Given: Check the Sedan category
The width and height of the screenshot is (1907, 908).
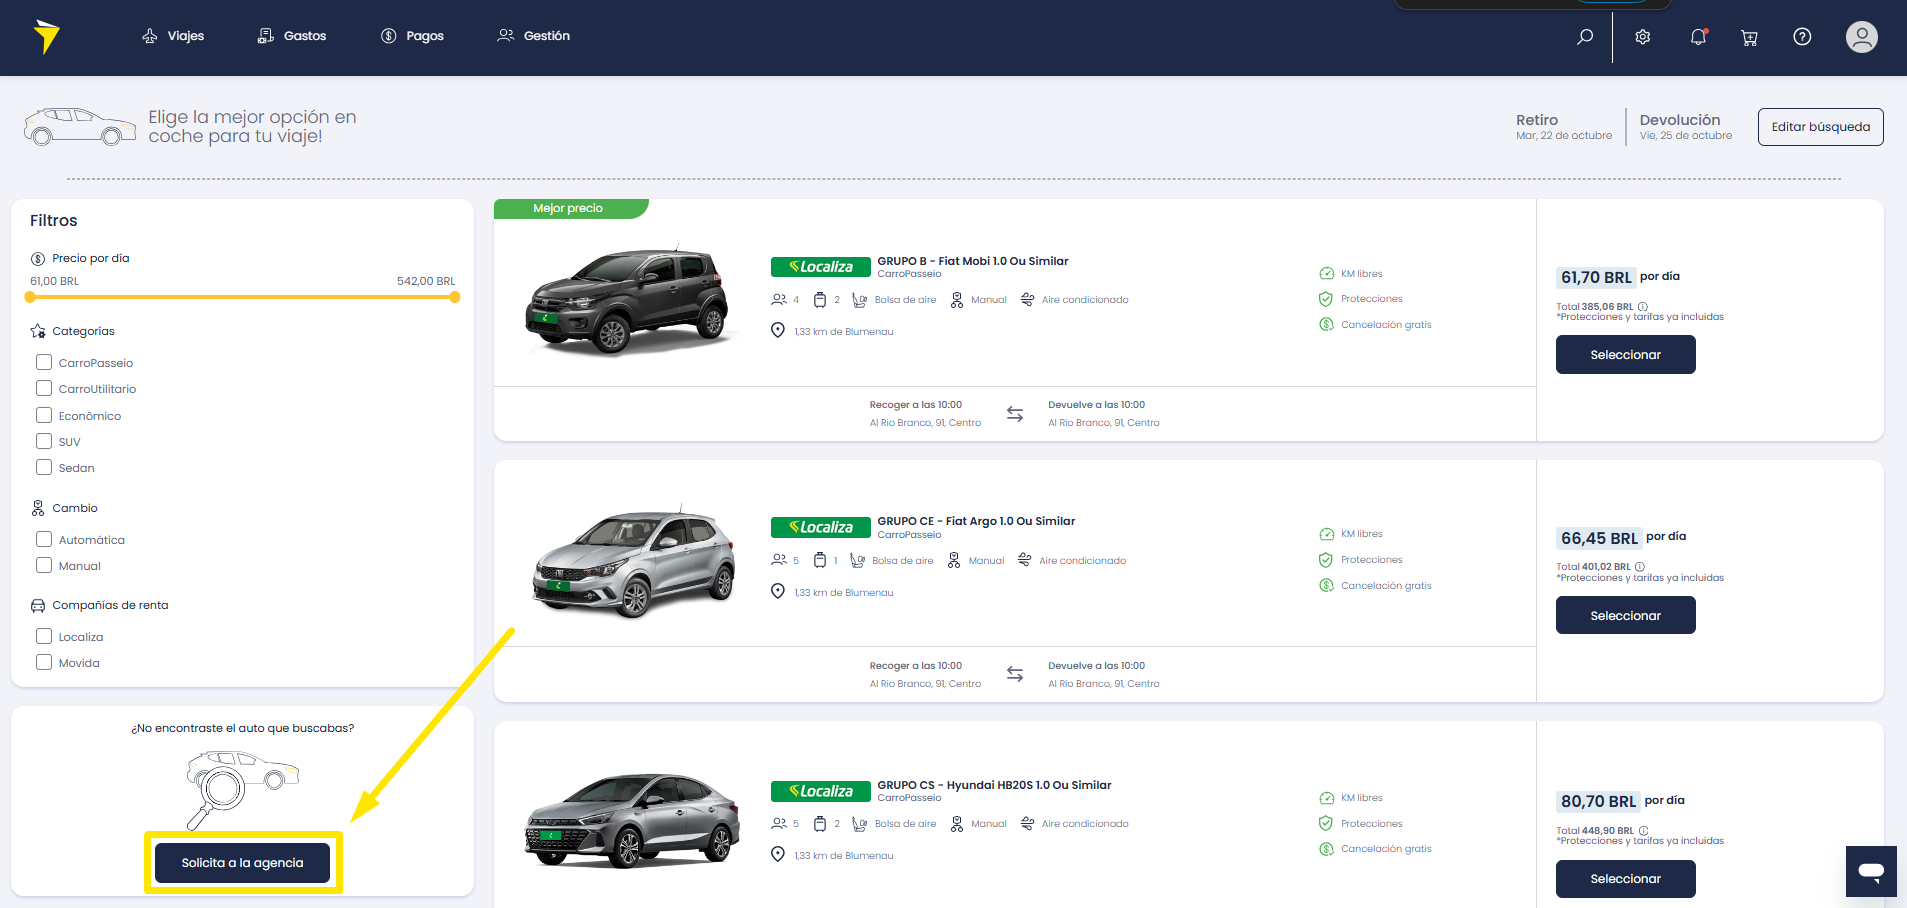Looking at the screenshot, I should coord(44,467).
